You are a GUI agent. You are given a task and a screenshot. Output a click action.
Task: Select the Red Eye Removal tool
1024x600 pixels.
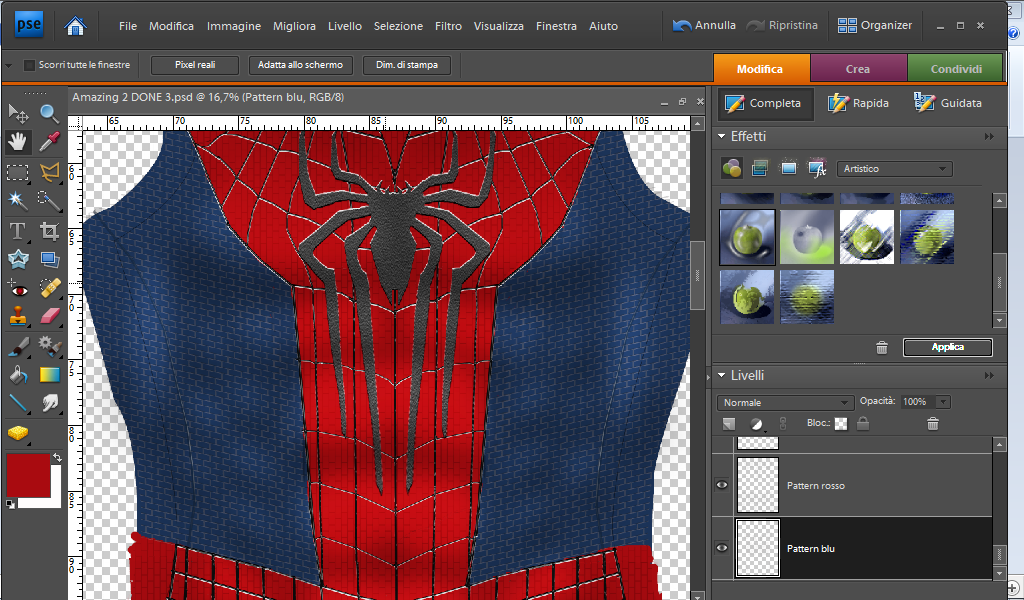tap(18, 288)
